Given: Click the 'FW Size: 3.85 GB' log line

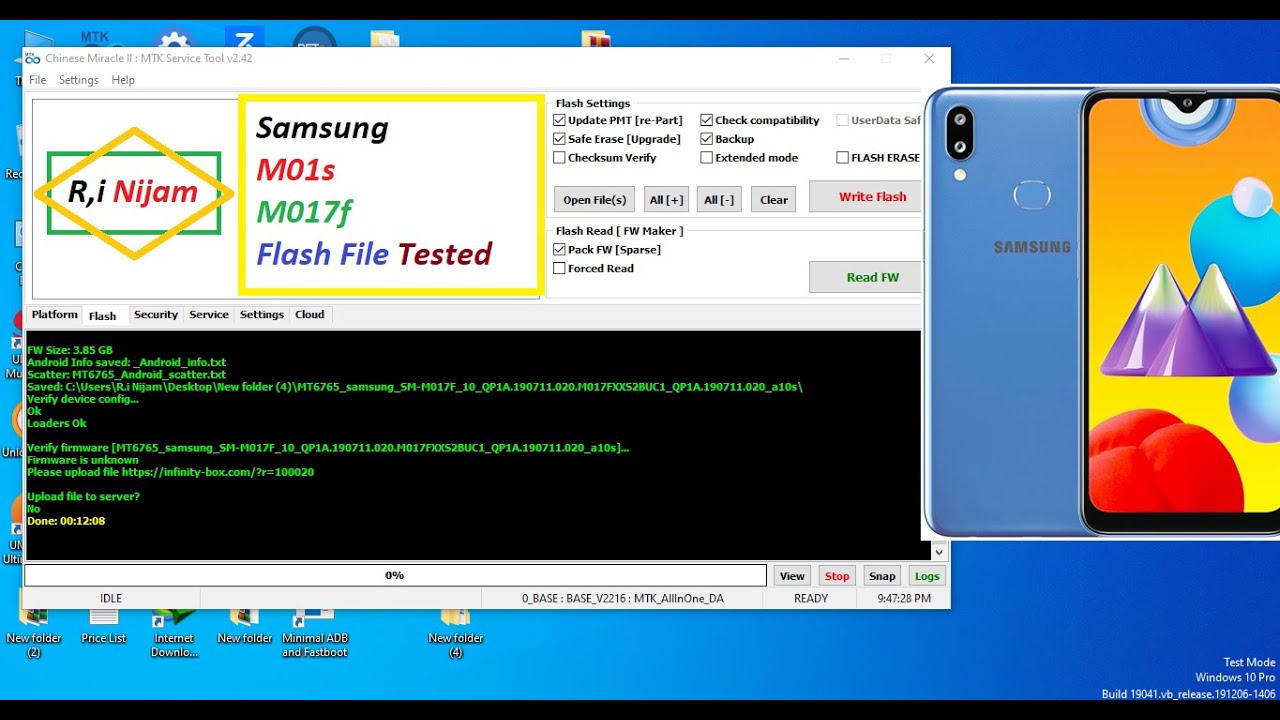Looking at the screenshot, I should point(70,350).
